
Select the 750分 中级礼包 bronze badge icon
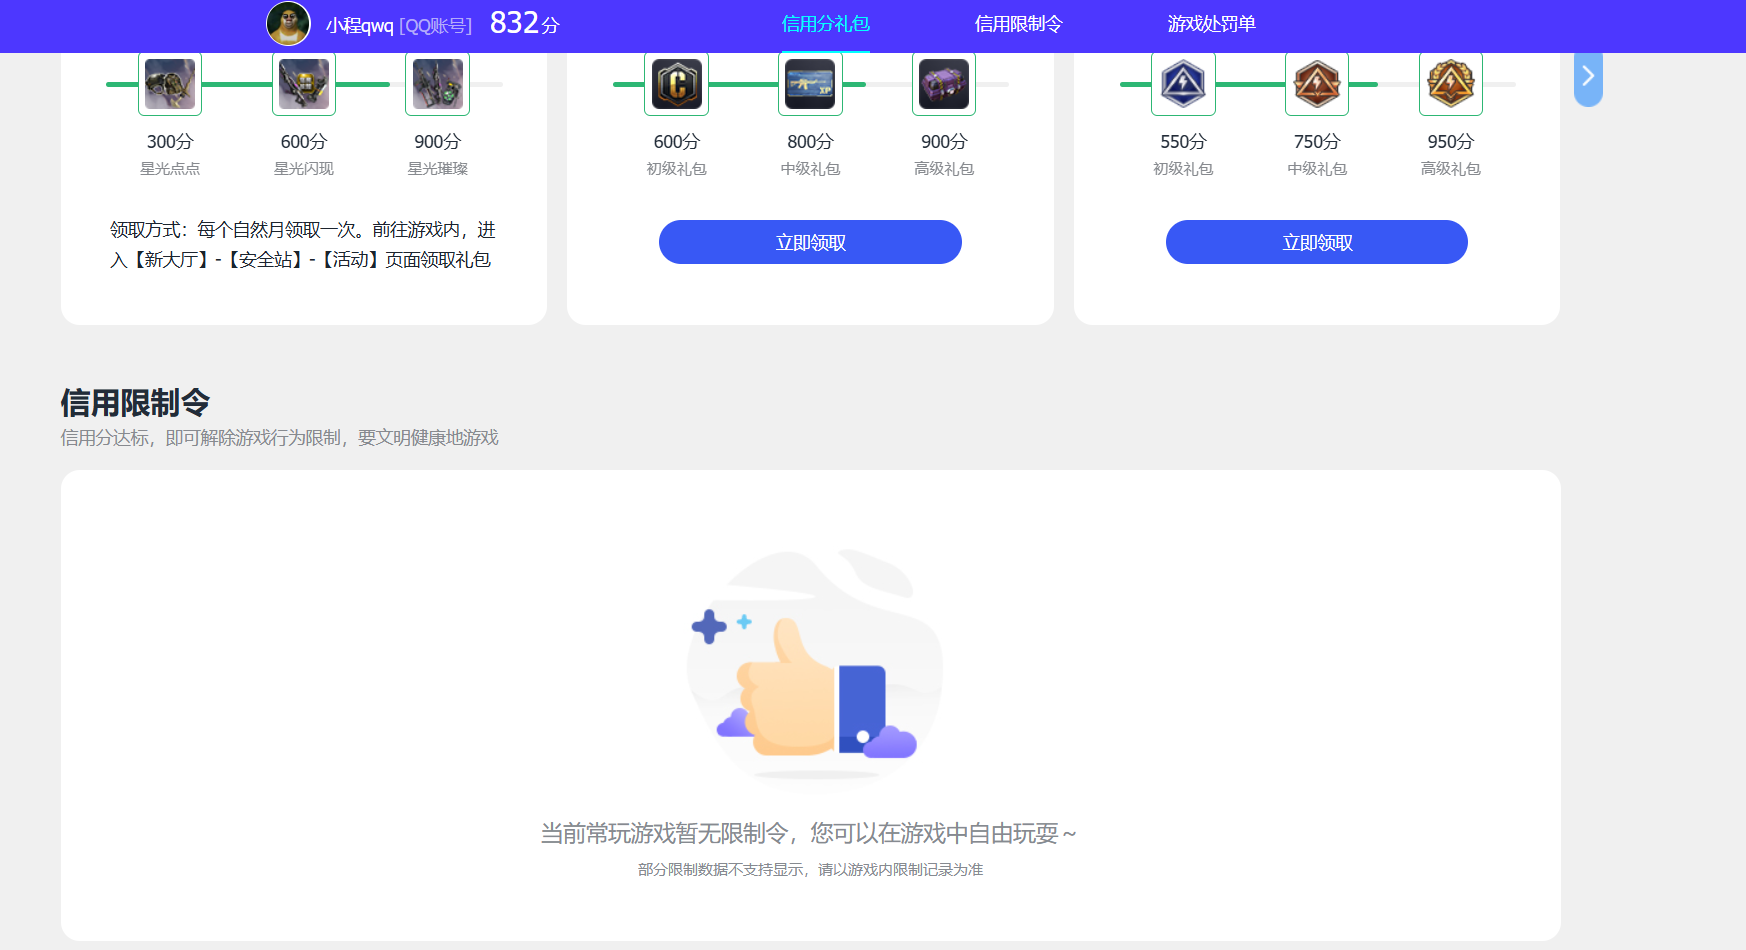[x=1317, y=84]
